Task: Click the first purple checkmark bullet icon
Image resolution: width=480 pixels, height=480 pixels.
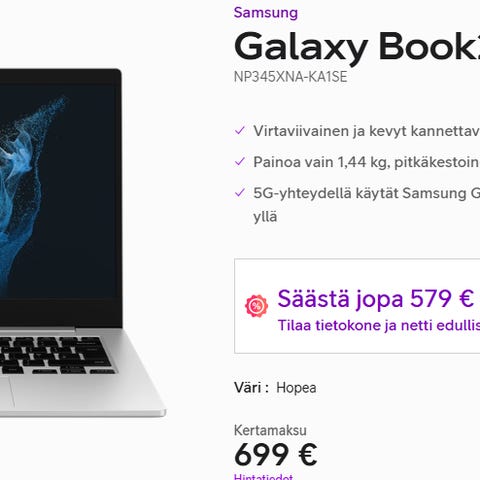Action: coord(240,131)
